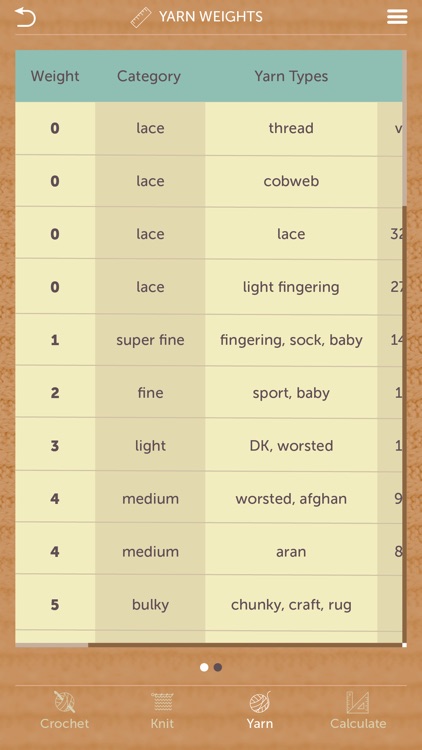Screen dimensions: 422x750
Task: Open the Calculate ruler triangle icon
Action: [358, 703]
